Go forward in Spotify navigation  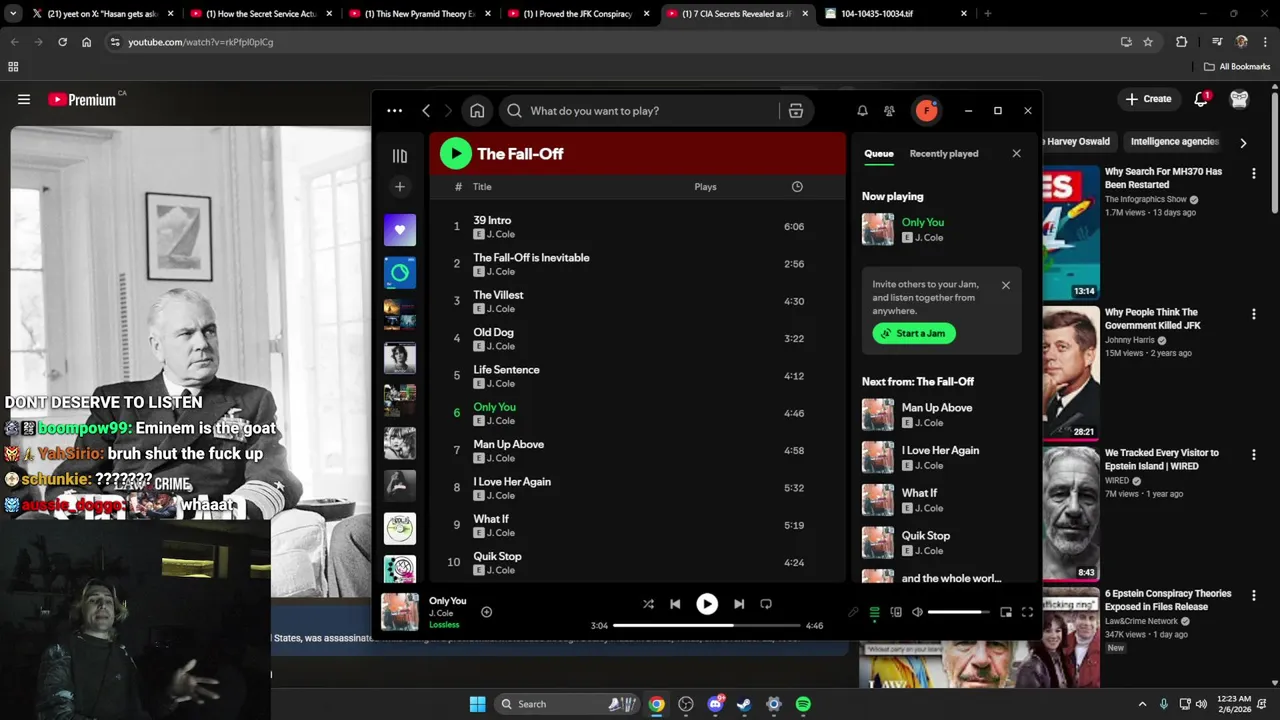tap(448, 111)
